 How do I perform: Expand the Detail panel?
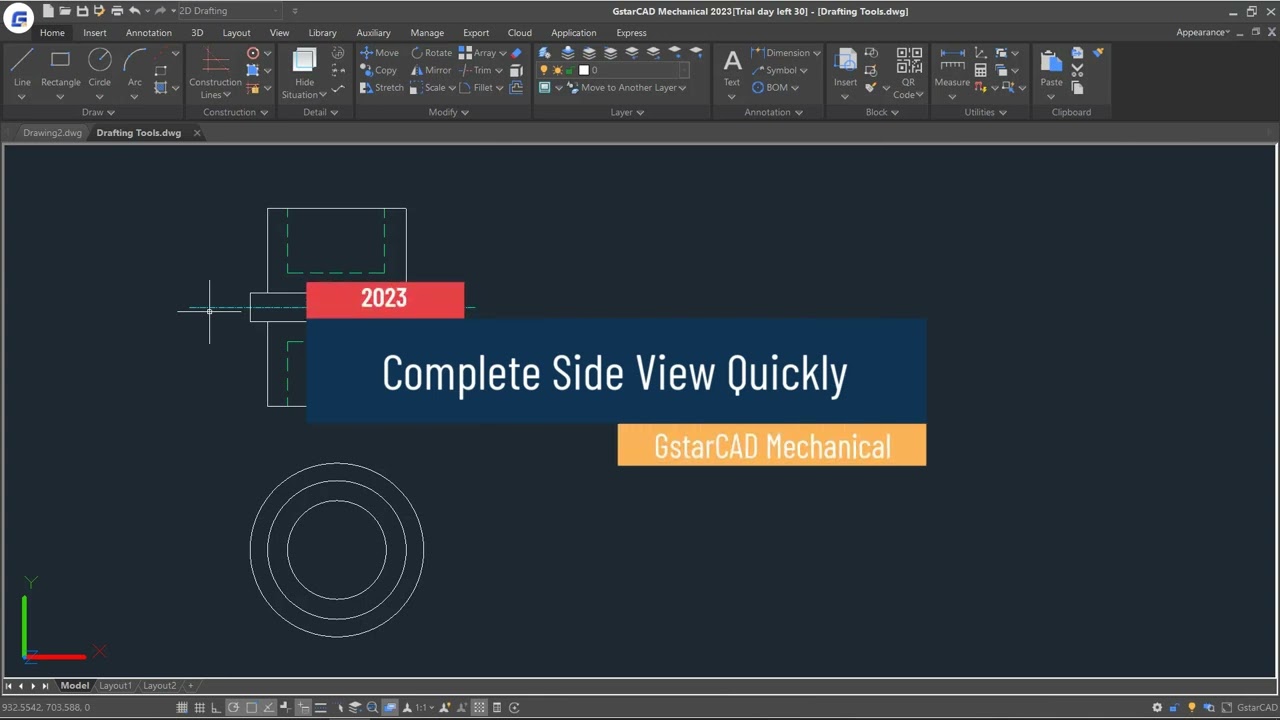[320, 112]
